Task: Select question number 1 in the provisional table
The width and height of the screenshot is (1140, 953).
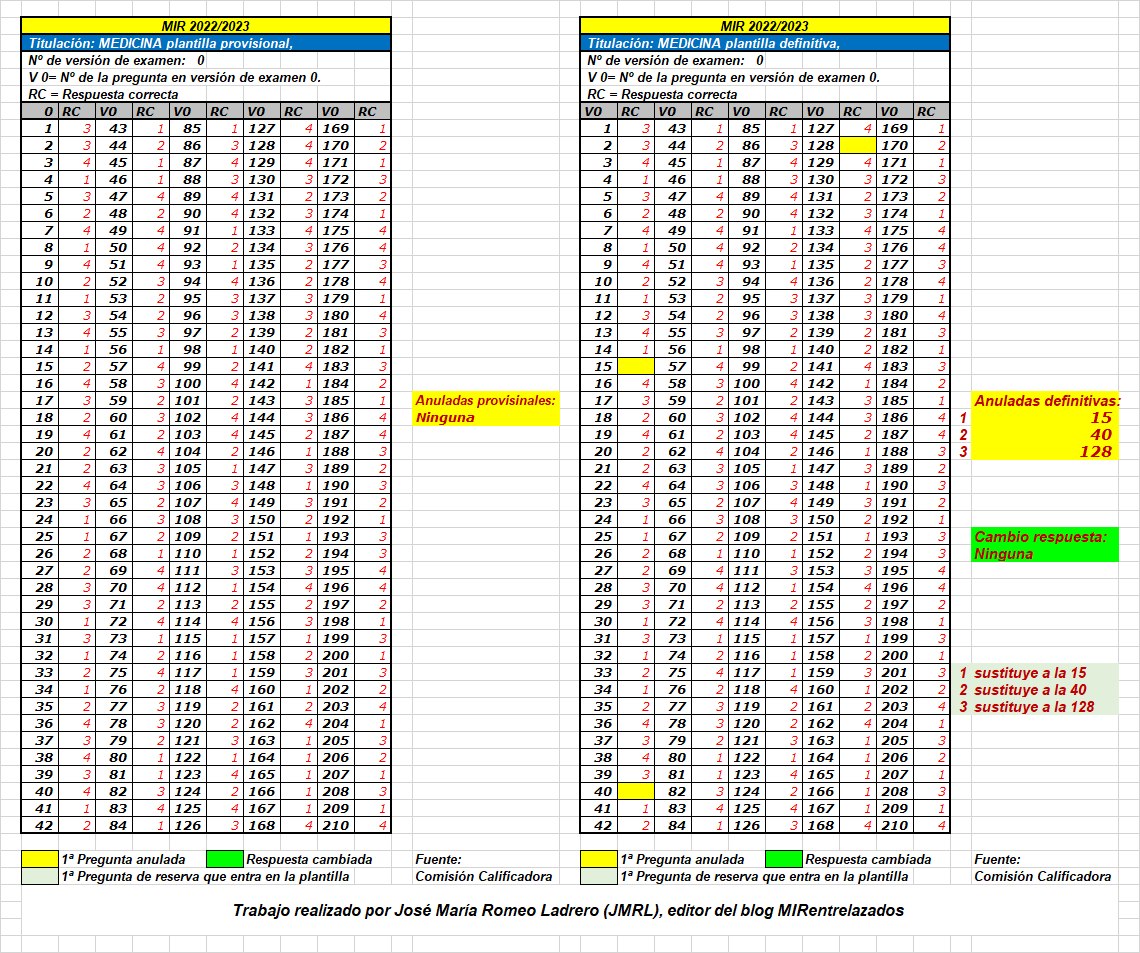Action: pyautogui.click(x=48, y=129)
